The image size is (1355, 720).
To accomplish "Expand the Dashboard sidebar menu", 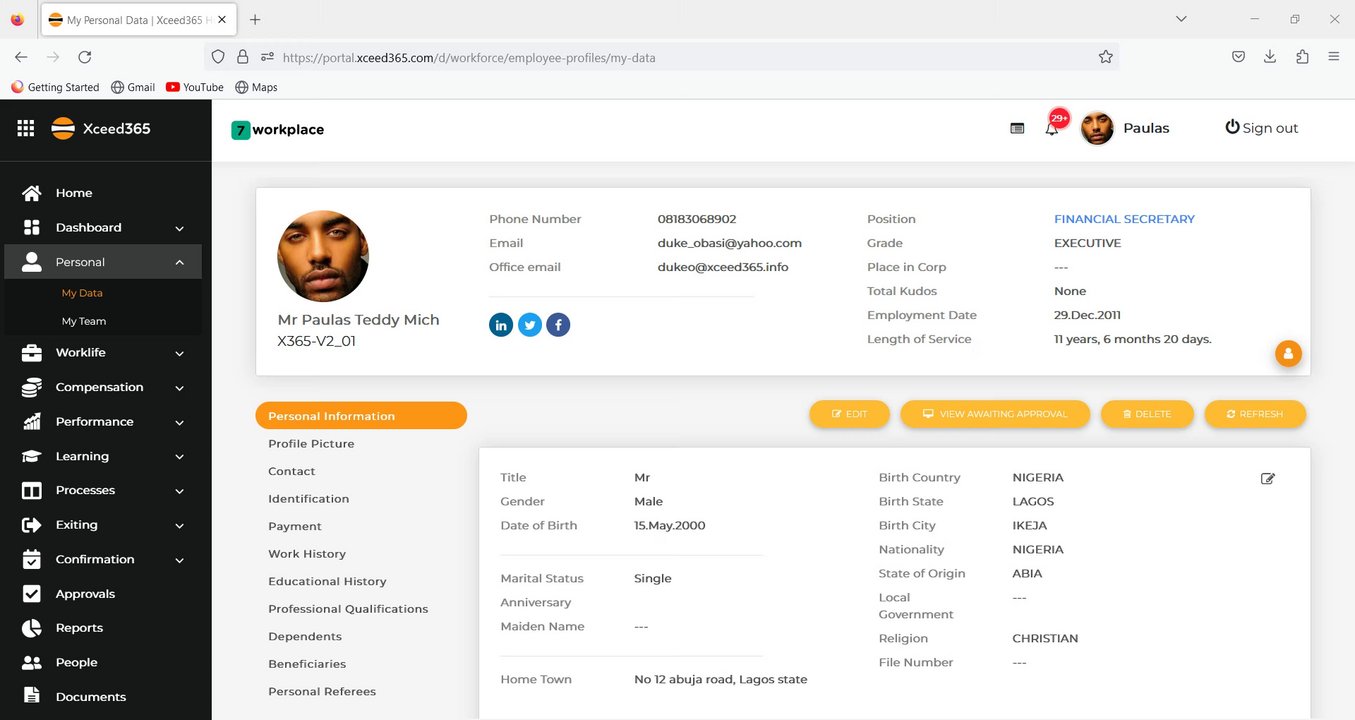I will [x=179, y=228].
